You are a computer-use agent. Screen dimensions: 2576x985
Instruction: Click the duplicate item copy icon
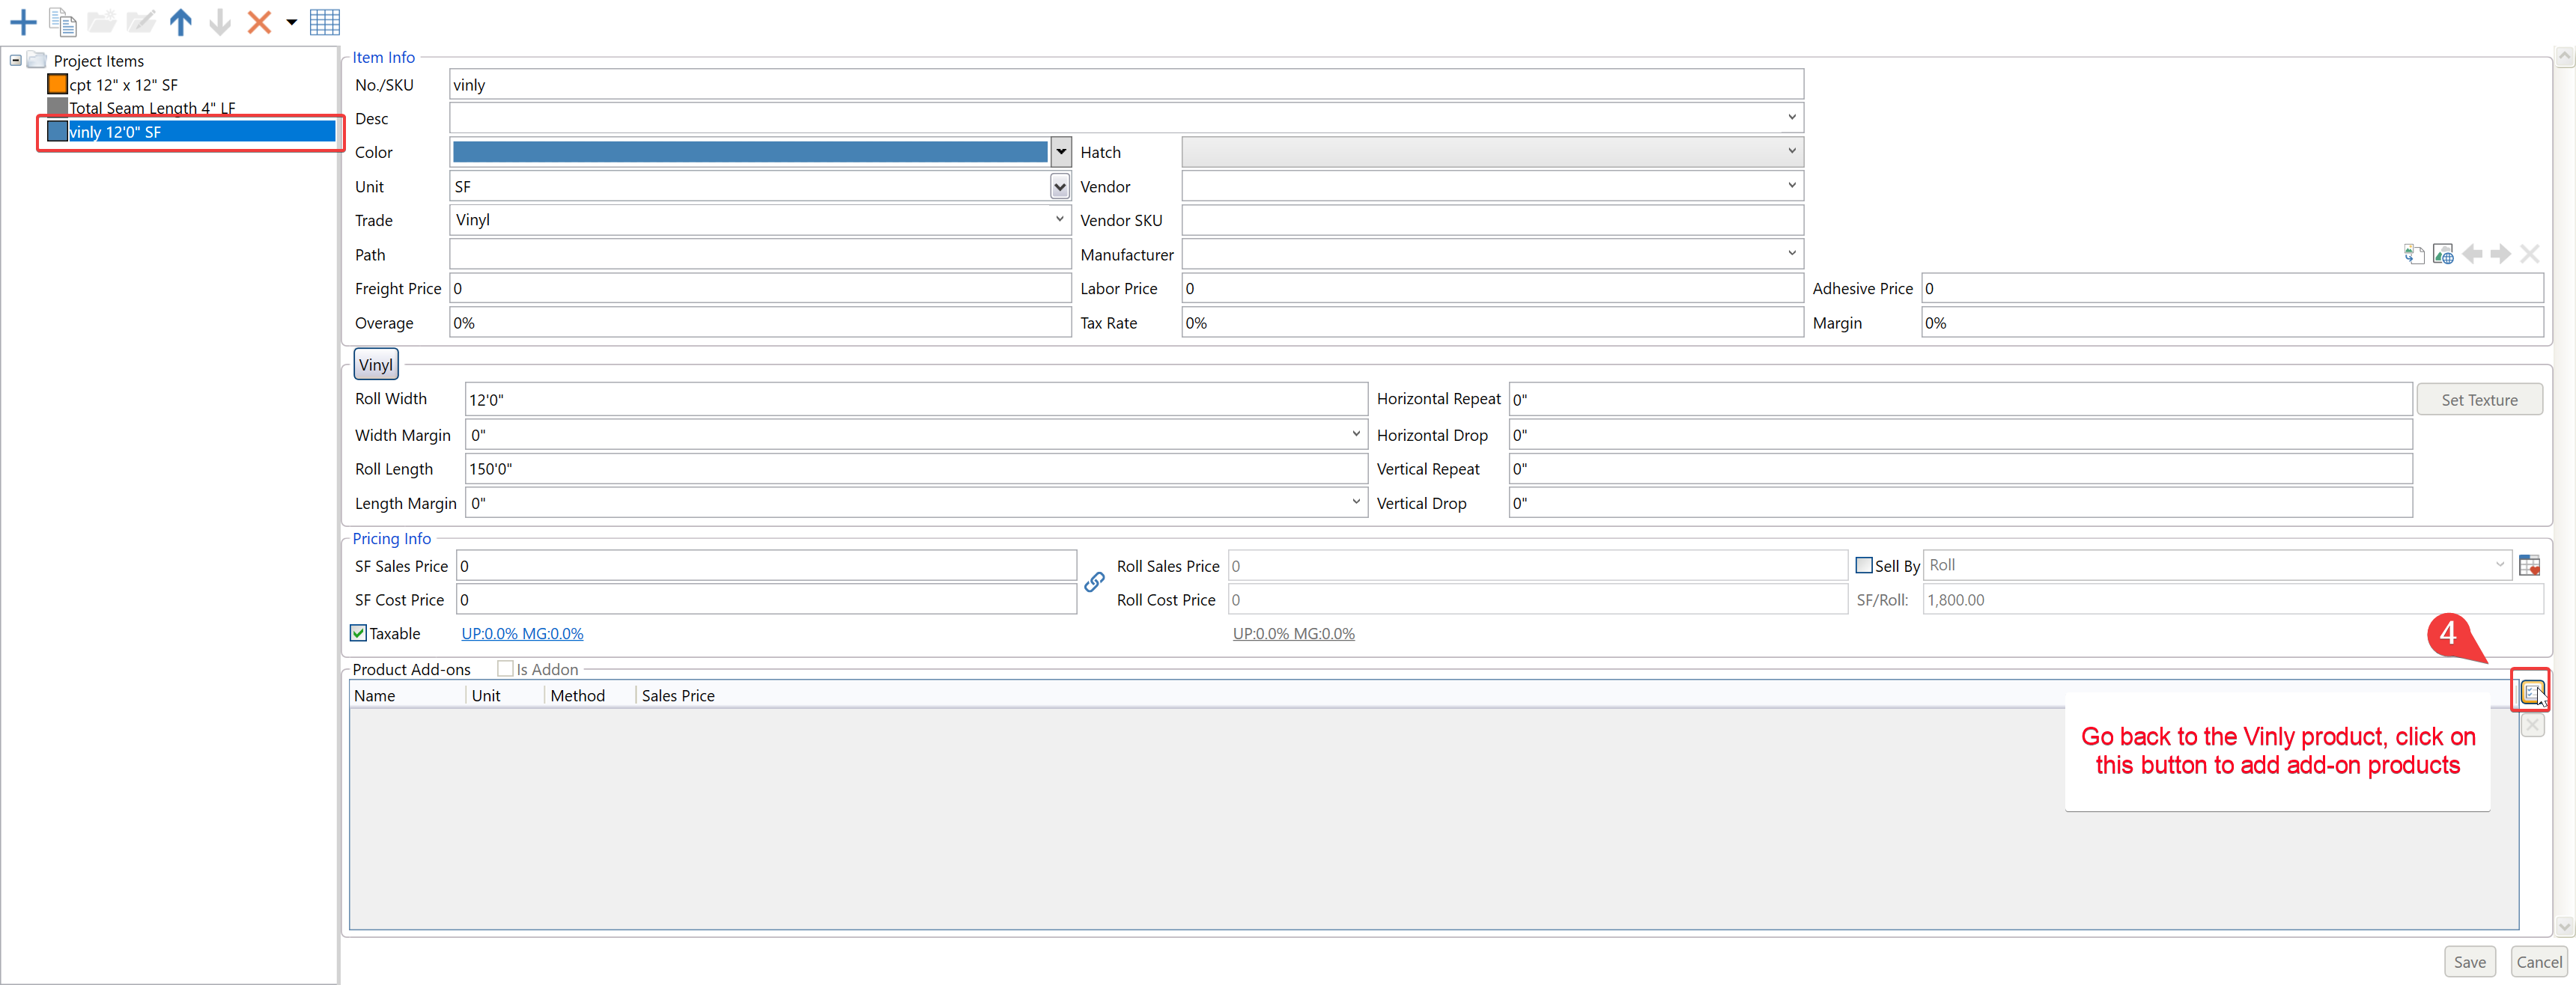coord(62,21)
